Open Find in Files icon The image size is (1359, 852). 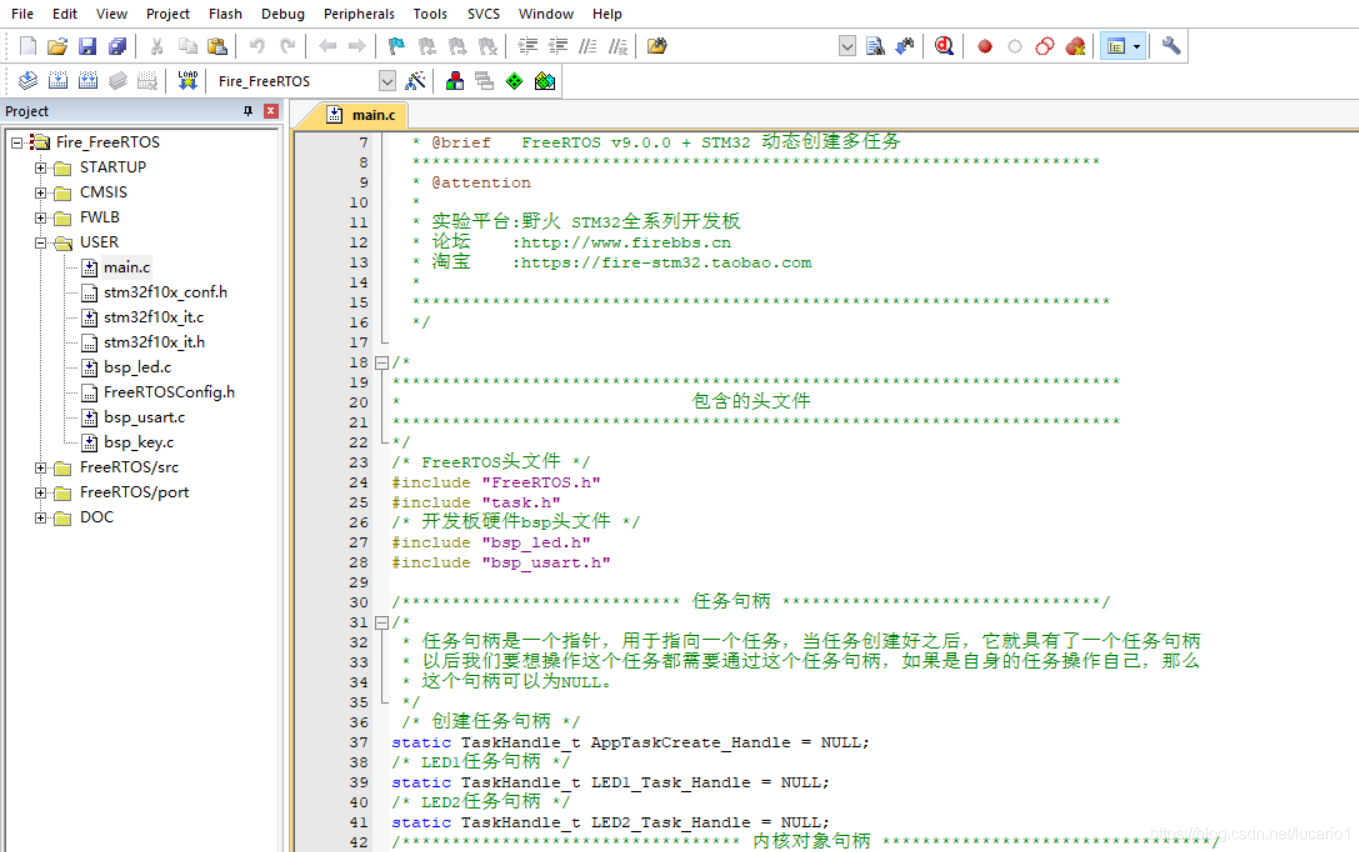[x=657, y=46]
